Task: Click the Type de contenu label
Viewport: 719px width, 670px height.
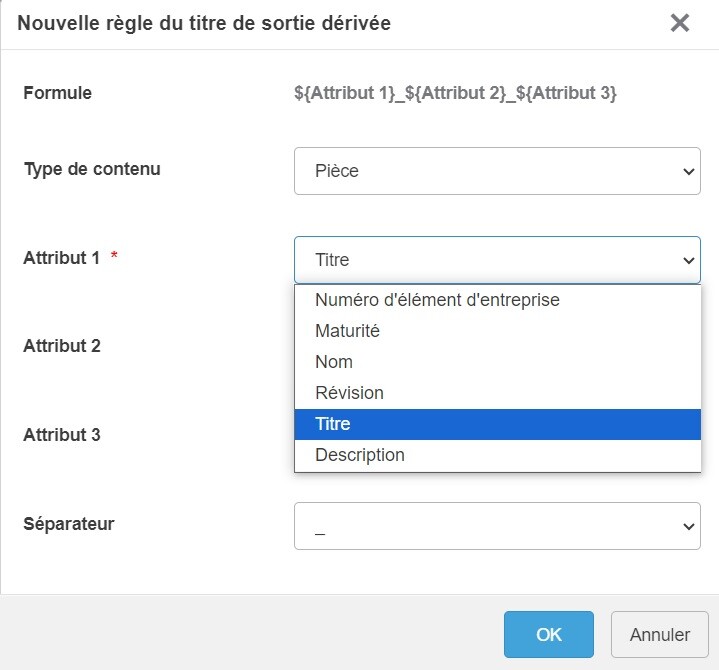Action: click(92, 169)
